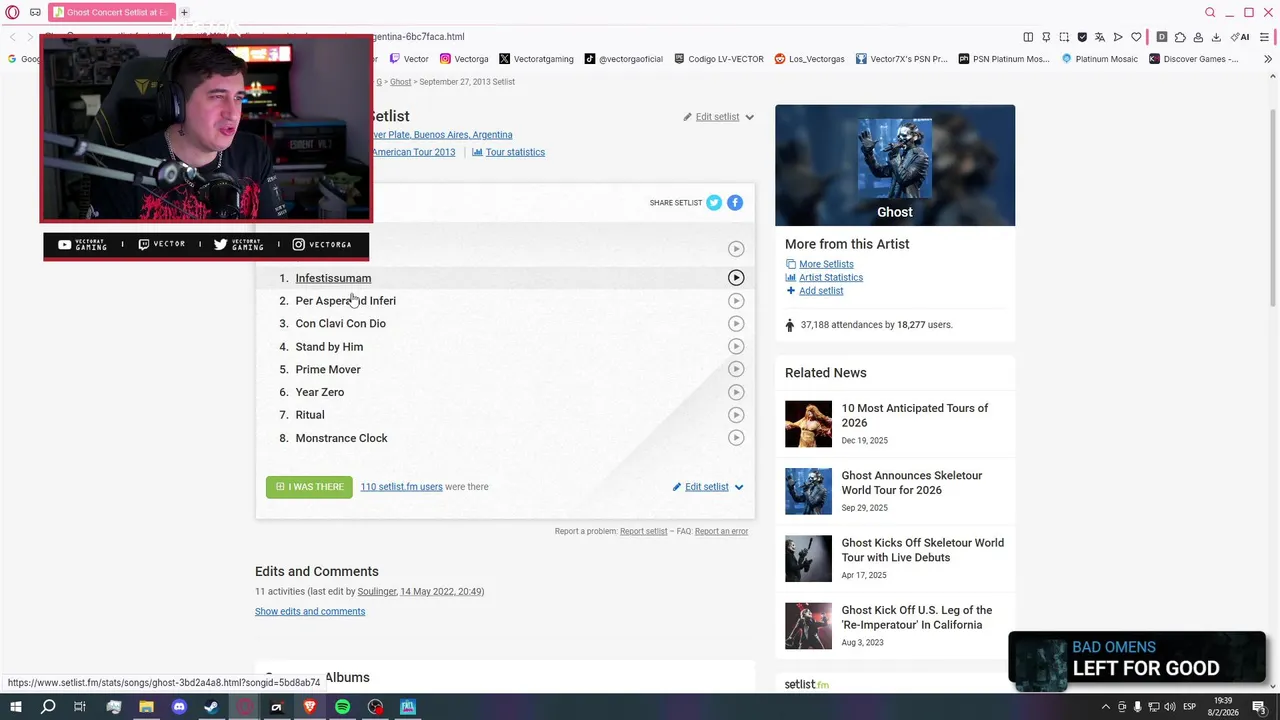Translate the page with the translate icon

1100,37
